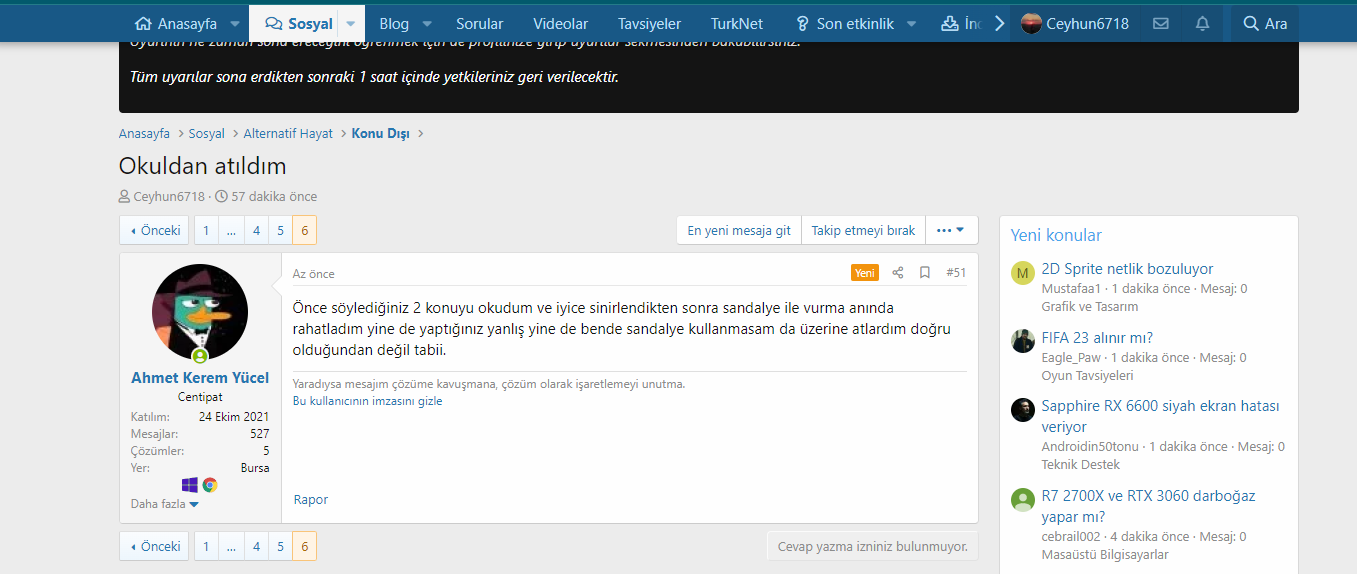Toggle thread watching via Takip etmeyi bırak
Viewport: 1357px width, 574px height.
(x=863, y=230)
